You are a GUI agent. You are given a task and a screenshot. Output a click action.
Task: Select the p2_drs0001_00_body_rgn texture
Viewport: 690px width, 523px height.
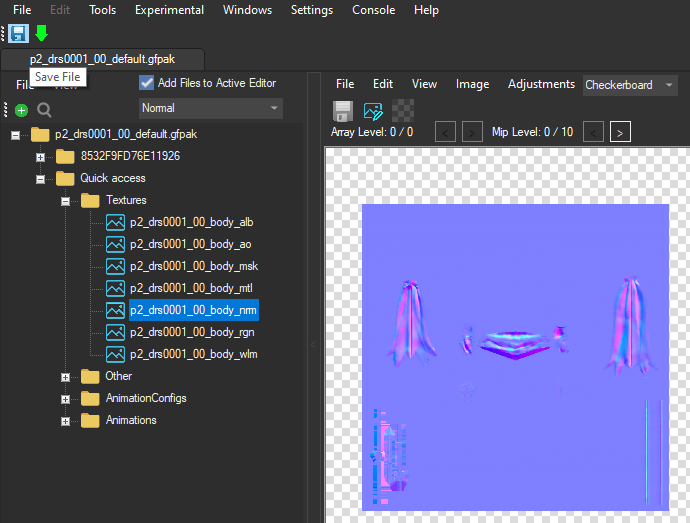click(x=192, y=332)
